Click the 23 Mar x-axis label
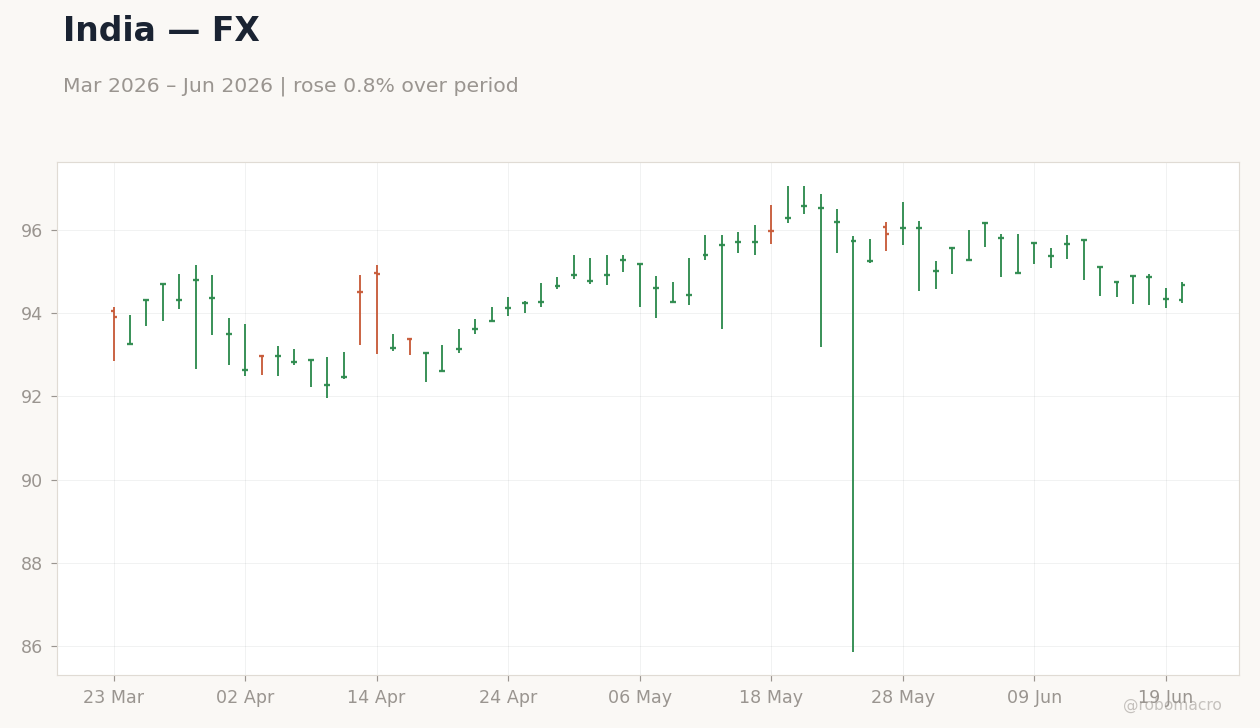This screenshot has width=1260, height=728. click(114, 698)
